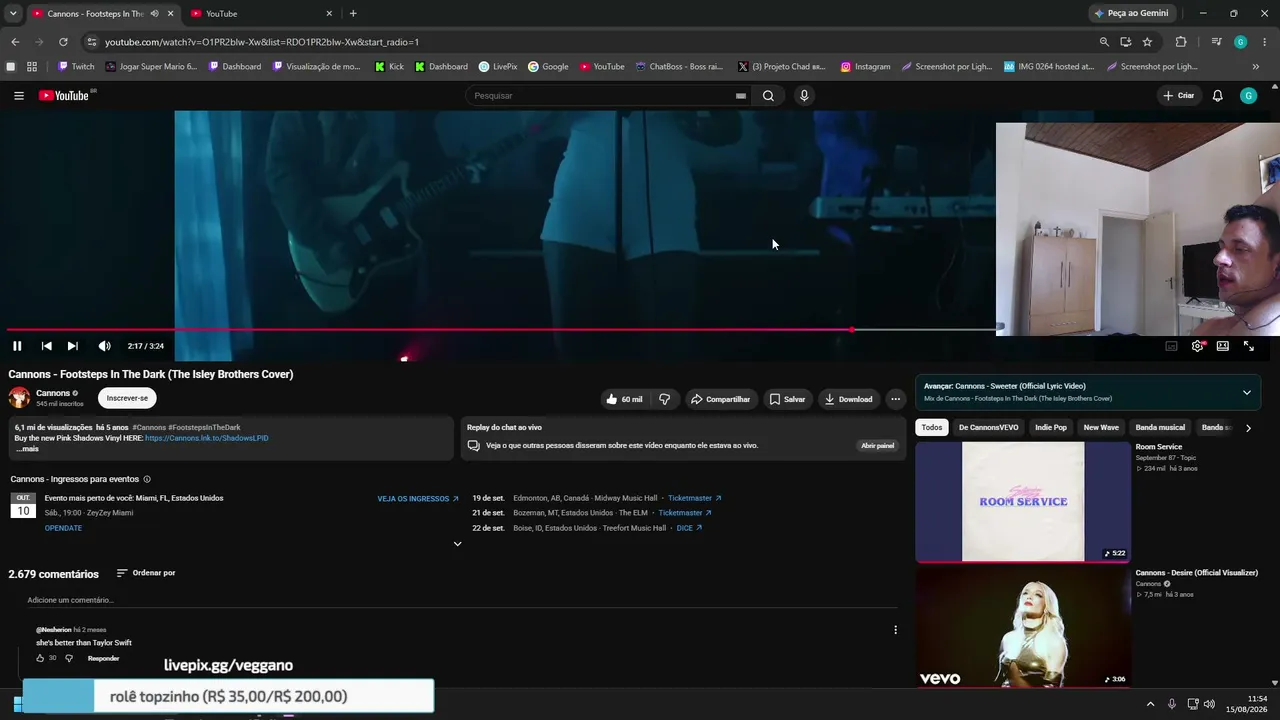The height and width of the screenshot is (720, 1280).
Task: Mute the video player volume
Action: point(104,346)
